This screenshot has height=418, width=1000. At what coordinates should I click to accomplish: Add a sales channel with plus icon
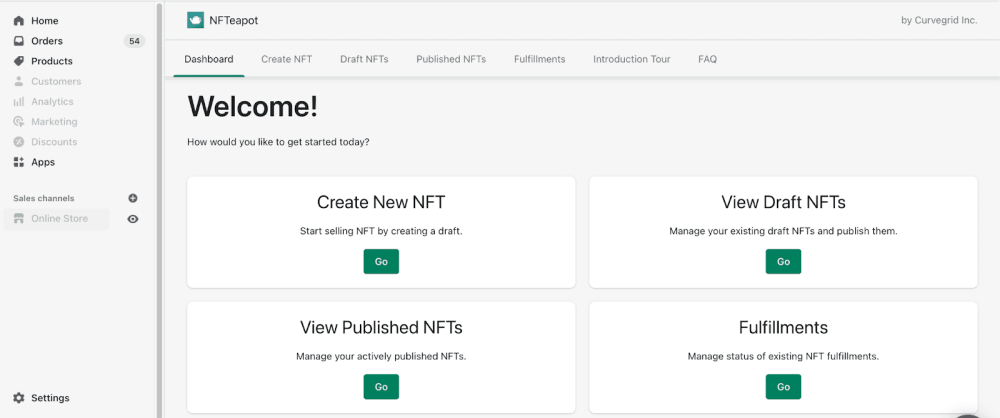pos(133,198)
